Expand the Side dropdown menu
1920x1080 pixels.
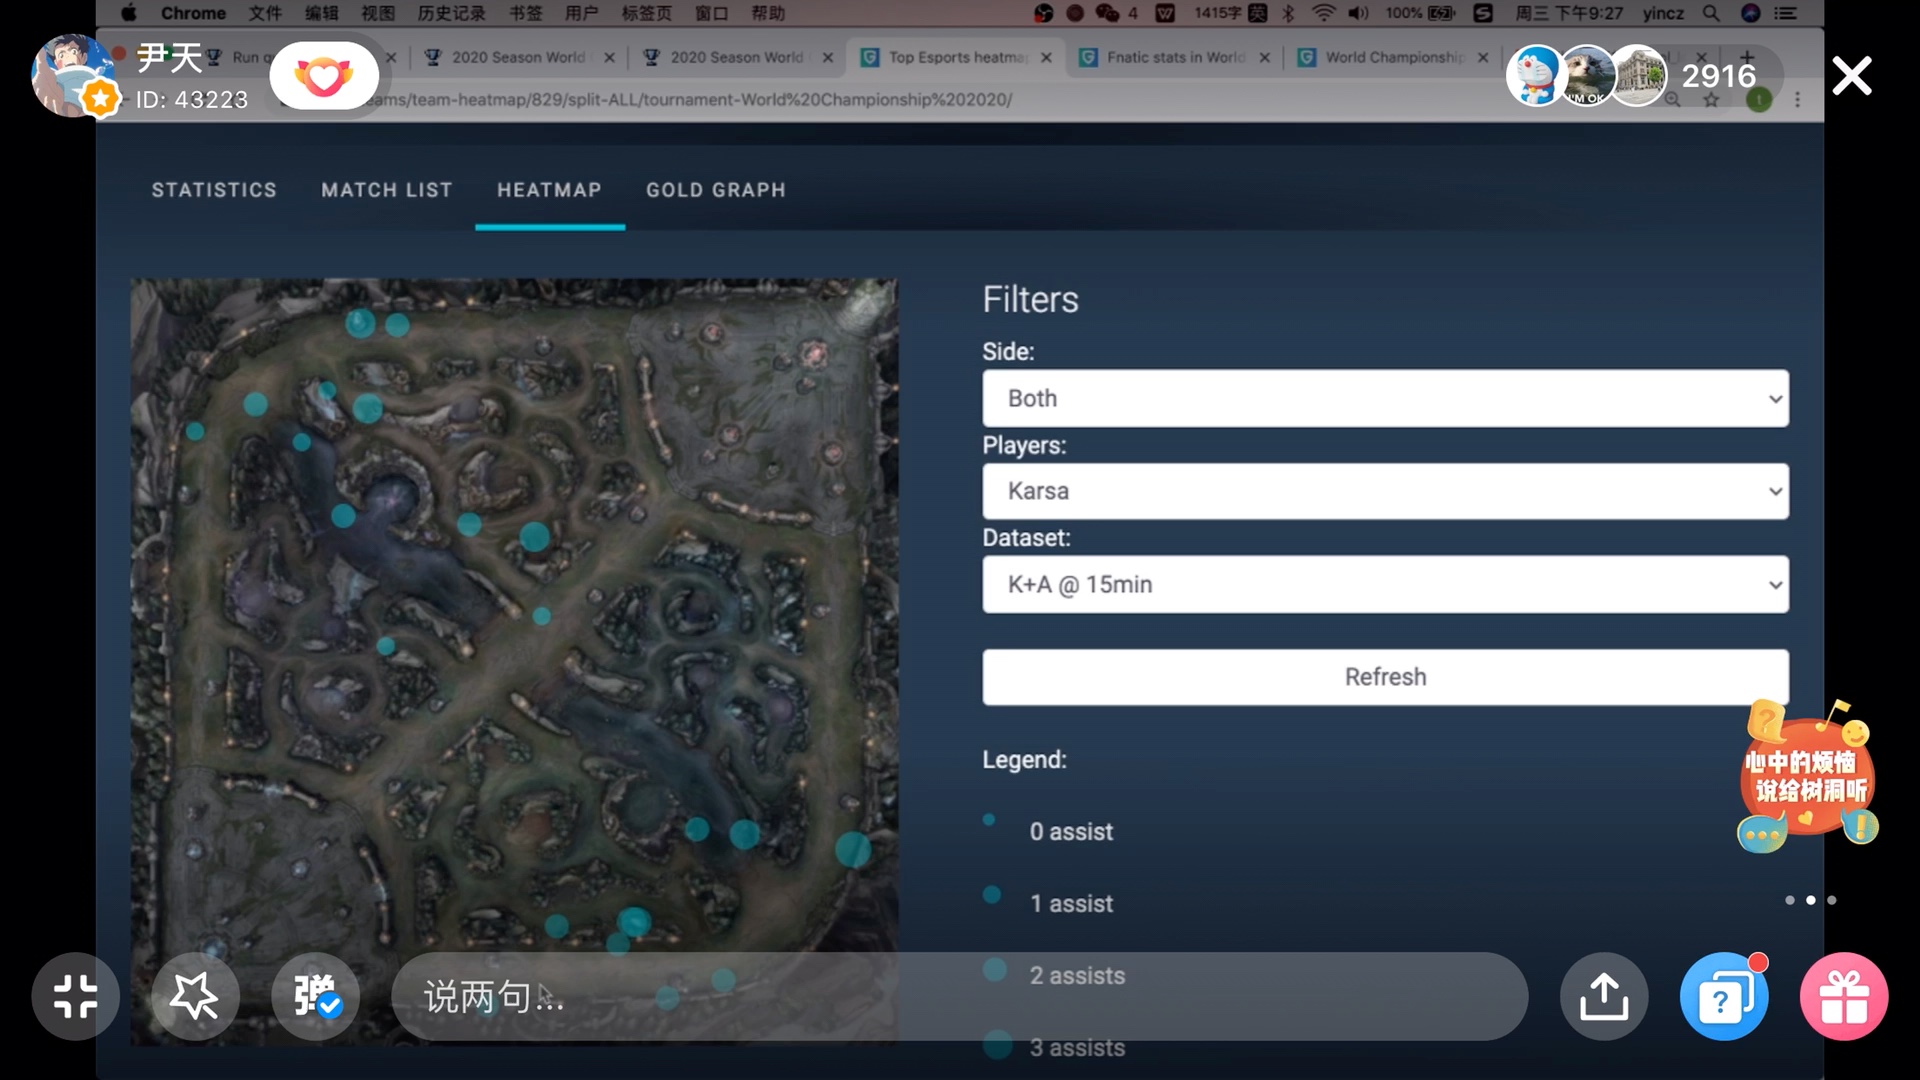point(1385,398)
